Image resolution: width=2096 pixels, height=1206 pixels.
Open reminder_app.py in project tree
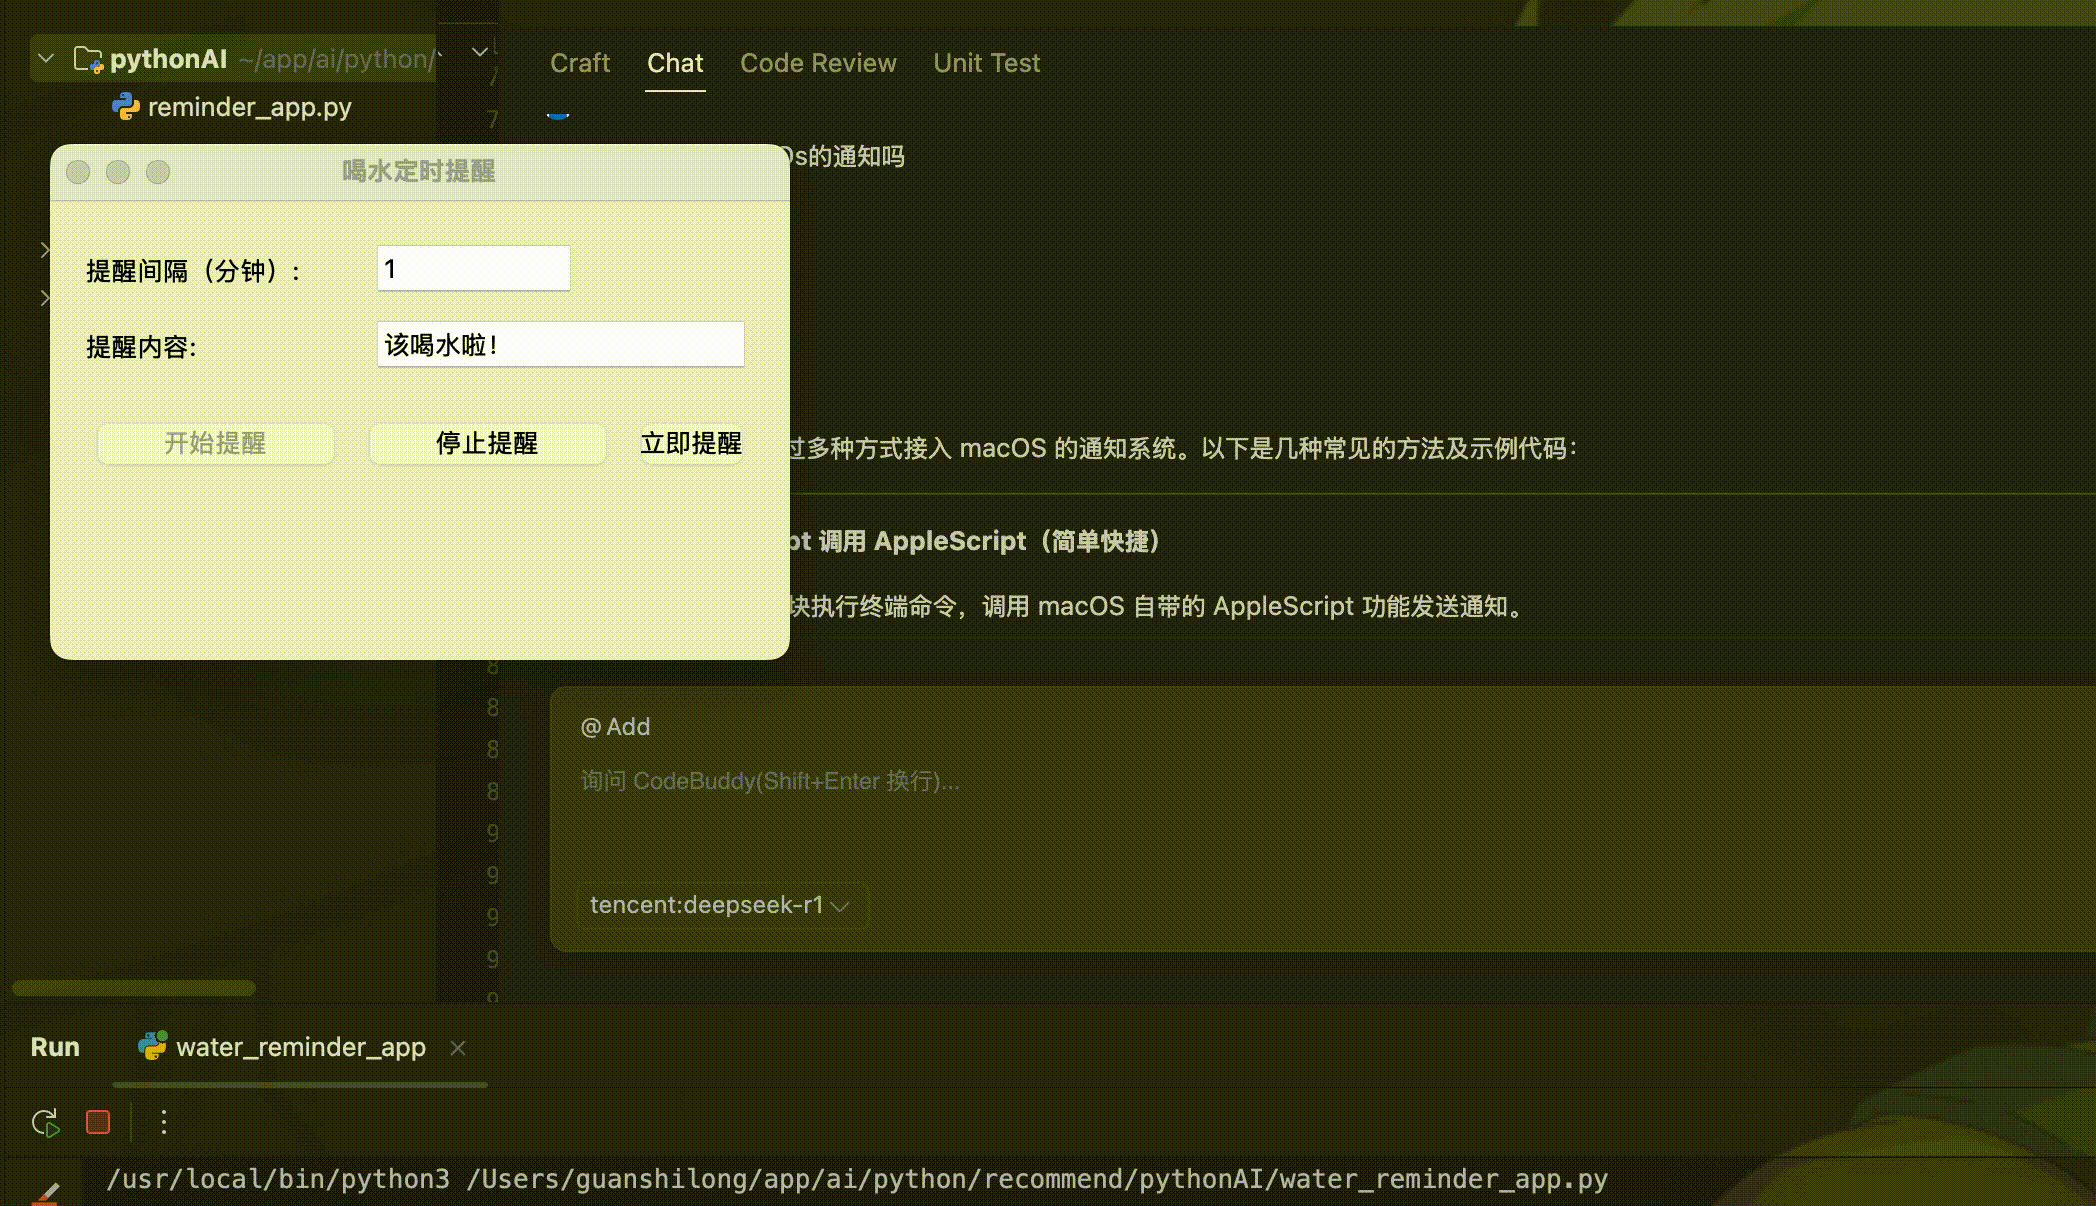pos(249,107)
